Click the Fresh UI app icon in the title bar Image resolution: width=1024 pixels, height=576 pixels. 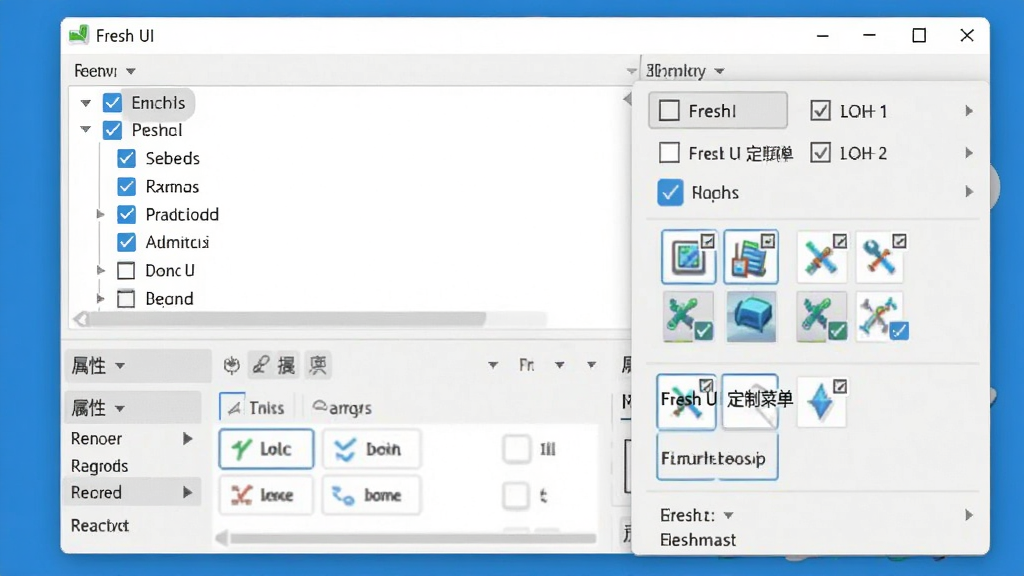pos(79,35)
